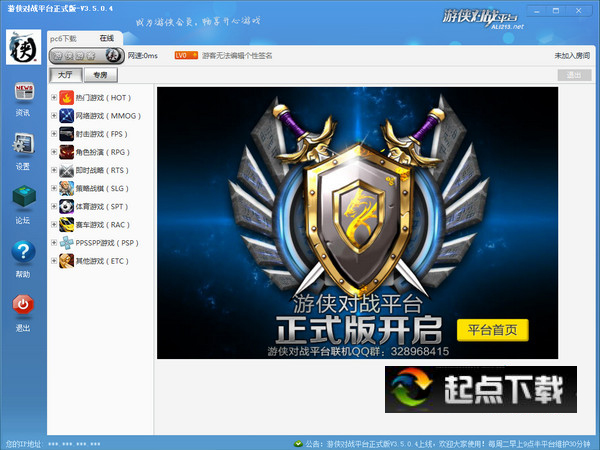Screen dimensions: 600x450
Task: Click the 即时战略 RTS crossed-swords icon
Action: 67,170
